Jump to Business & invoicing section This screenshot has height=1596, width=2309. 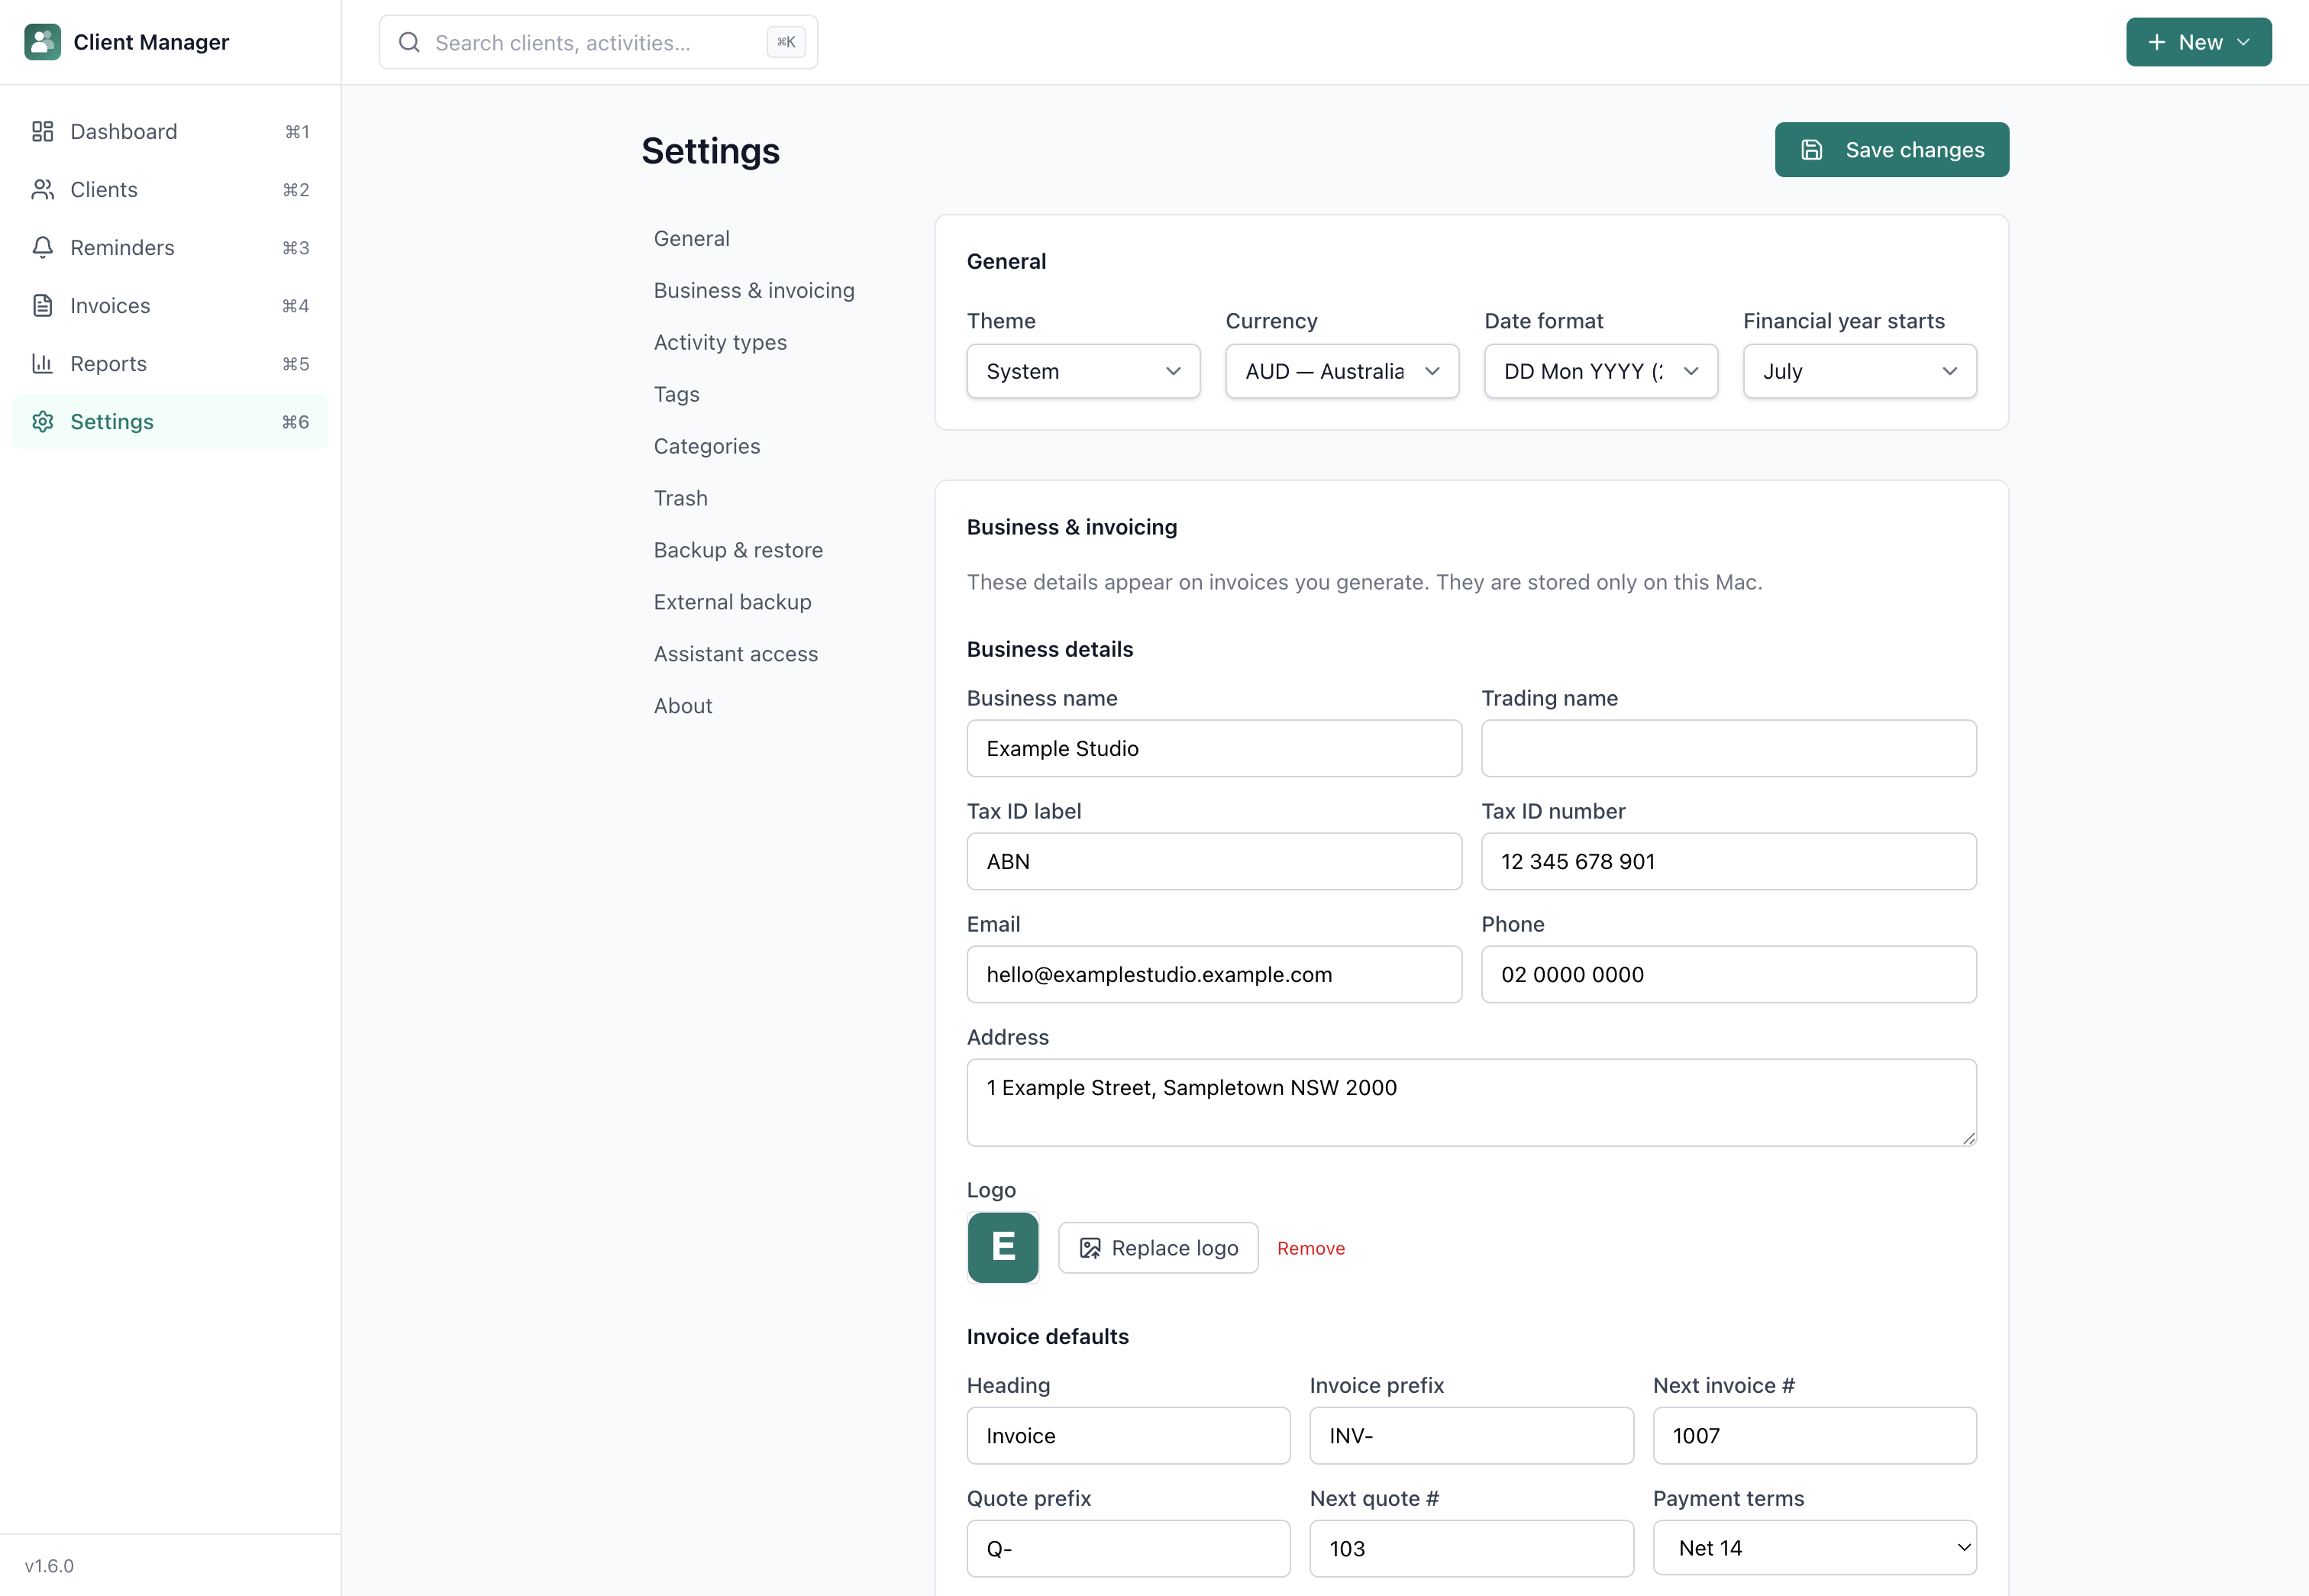[754, 290]
